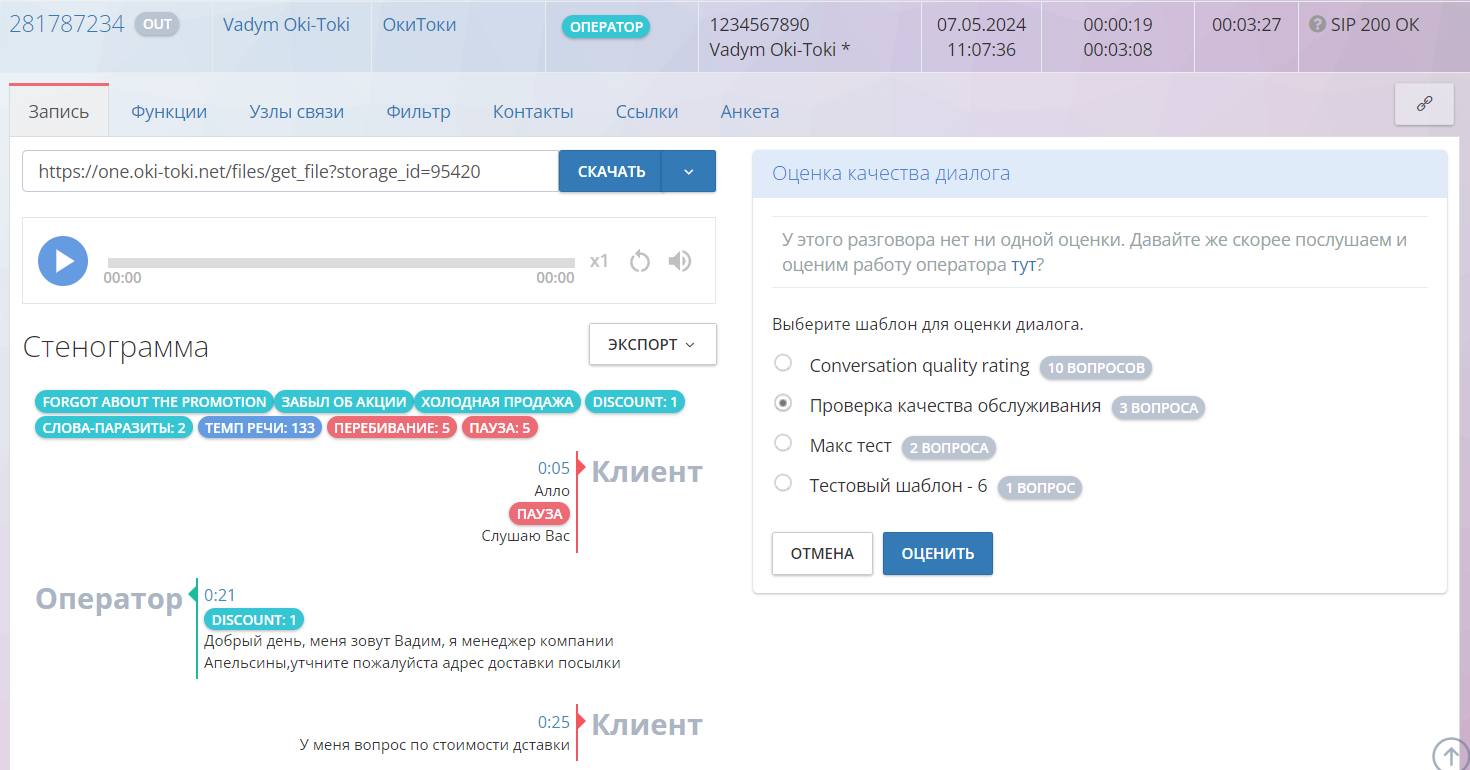1470x770 pixels.
Task: Click the OUT direction badge
Action: [157, 24]
